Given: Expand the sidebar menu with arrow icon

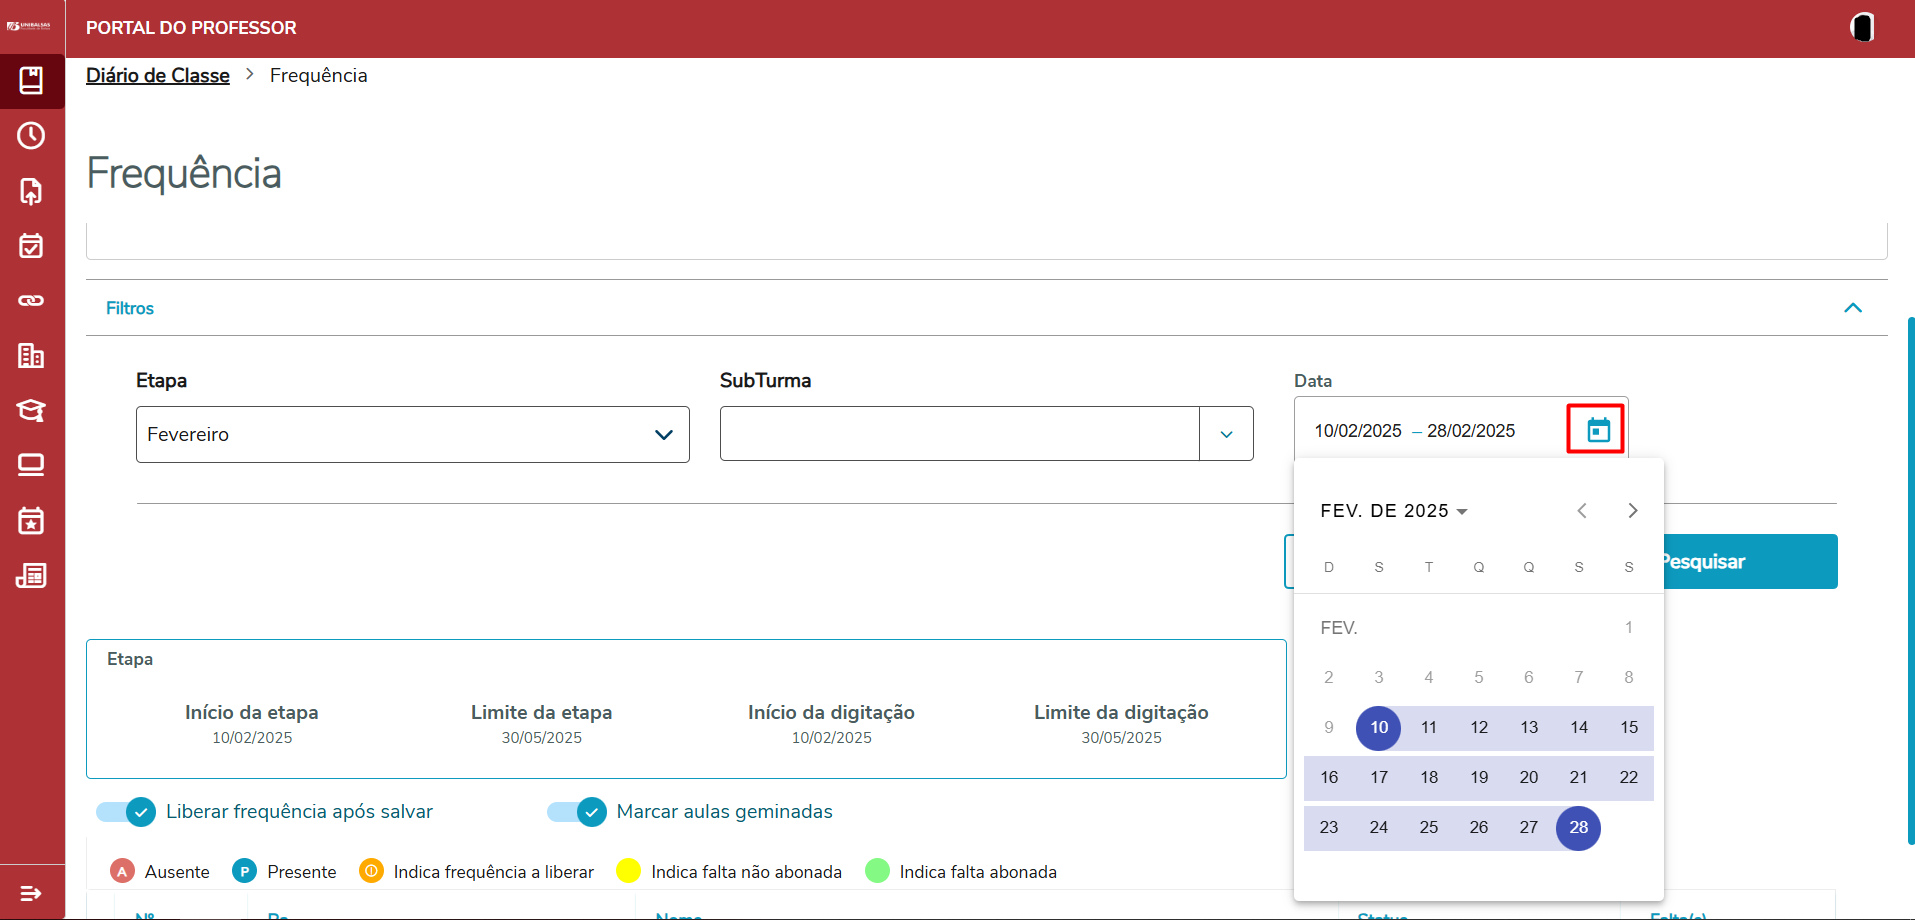Looking at the screenshot, I should point(31,893).
